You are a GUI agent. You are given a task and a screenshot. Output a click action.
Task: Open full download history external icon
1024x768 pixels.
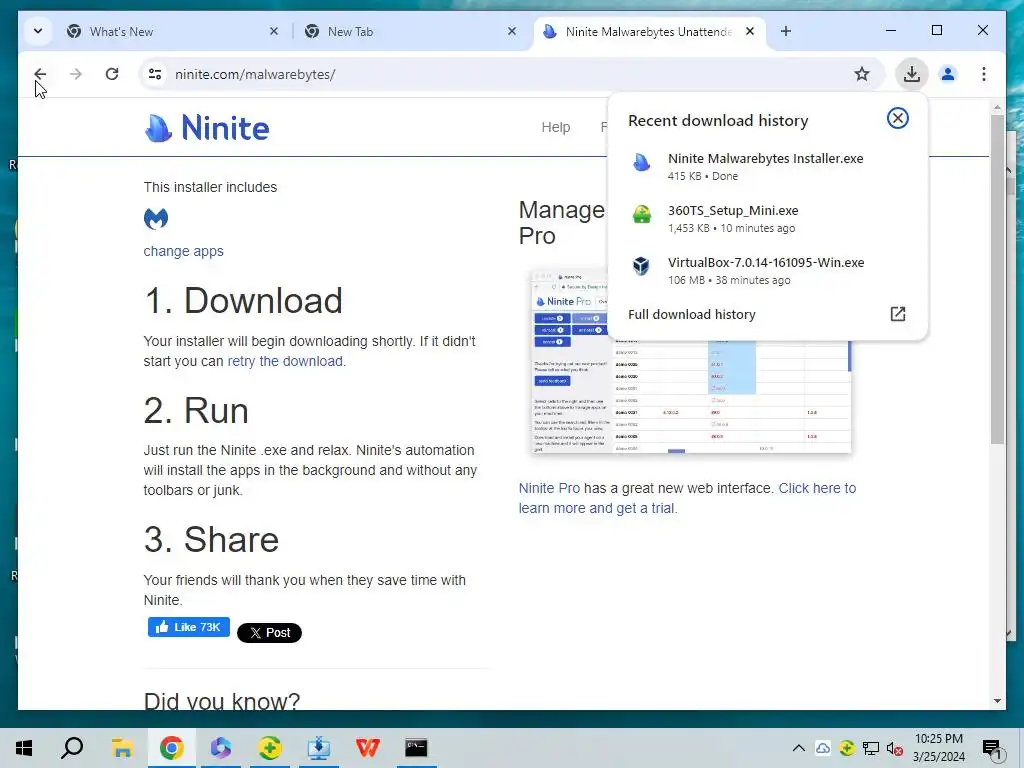click(x=897, y=314)
